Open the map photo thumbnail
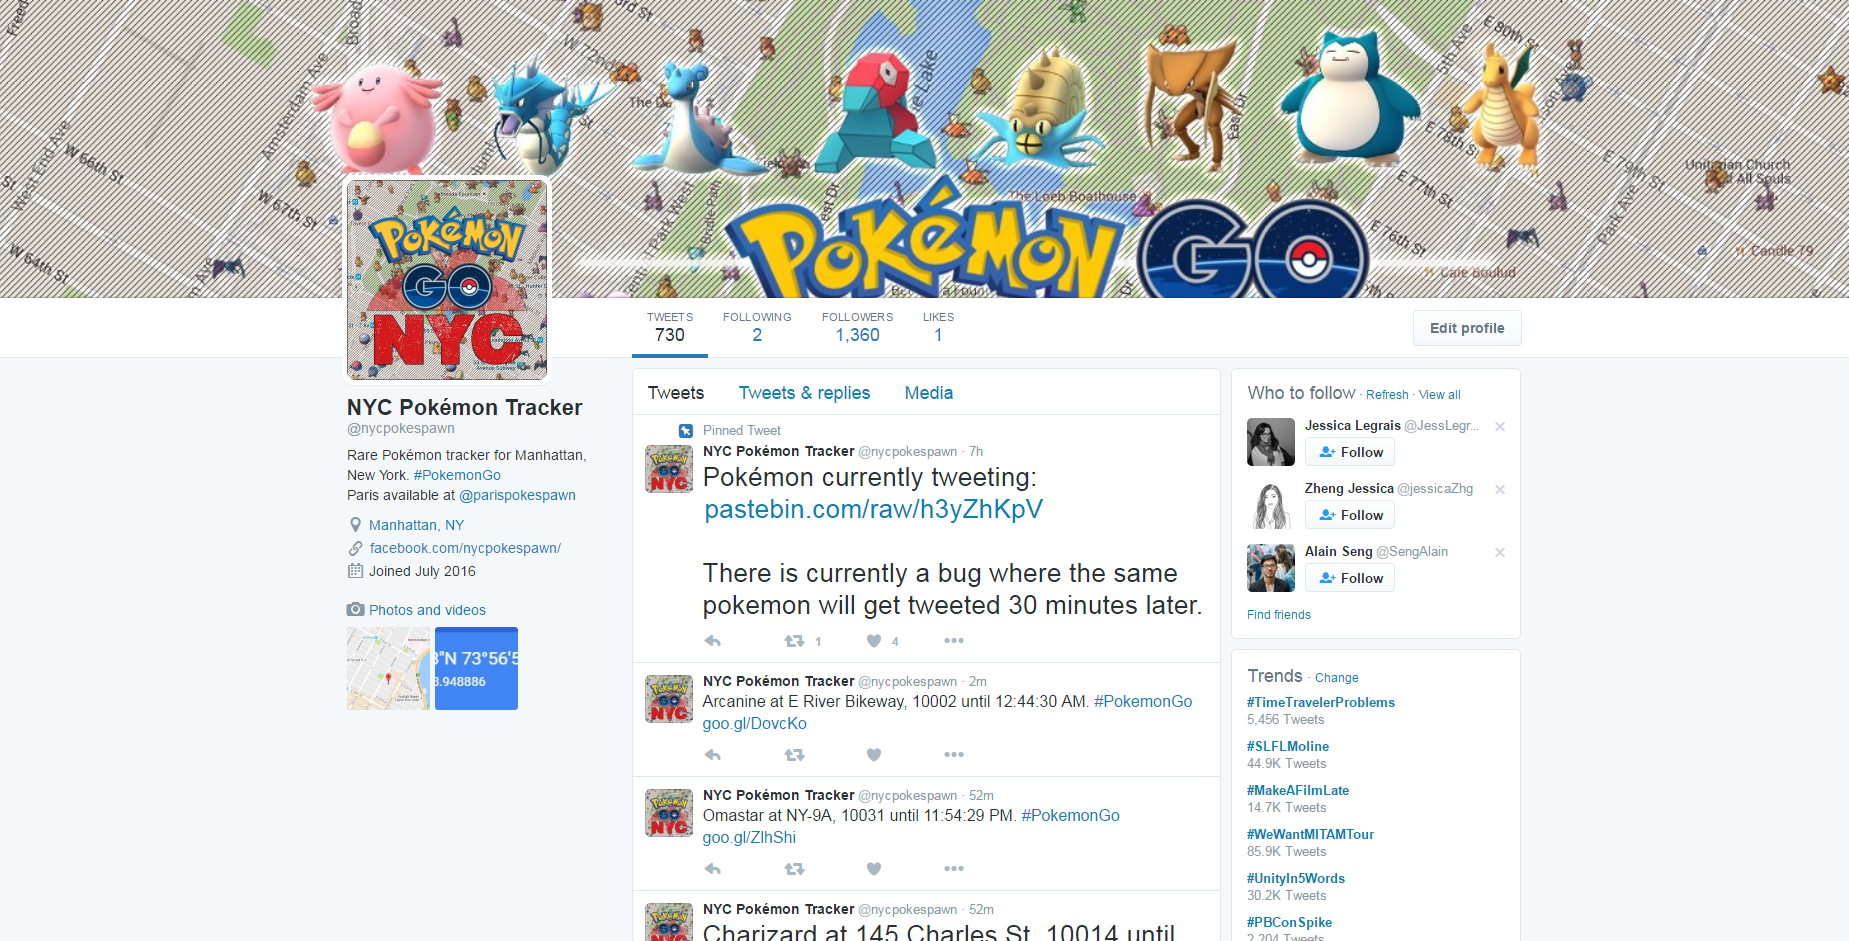 click(x=389, y=668)
